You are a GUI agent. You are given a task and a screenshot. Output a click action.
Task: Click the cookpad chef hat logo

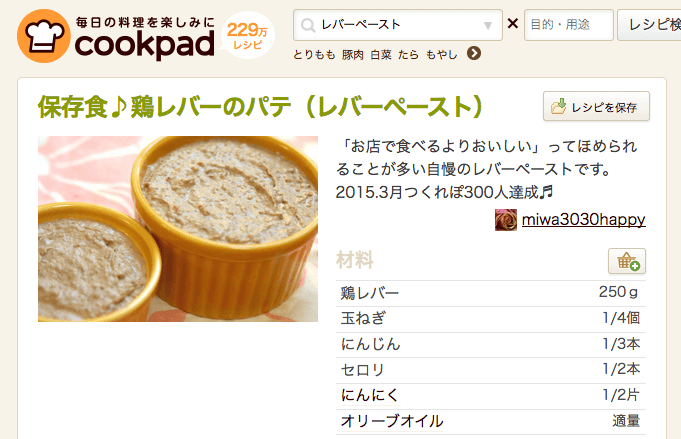tap(43, 36)
